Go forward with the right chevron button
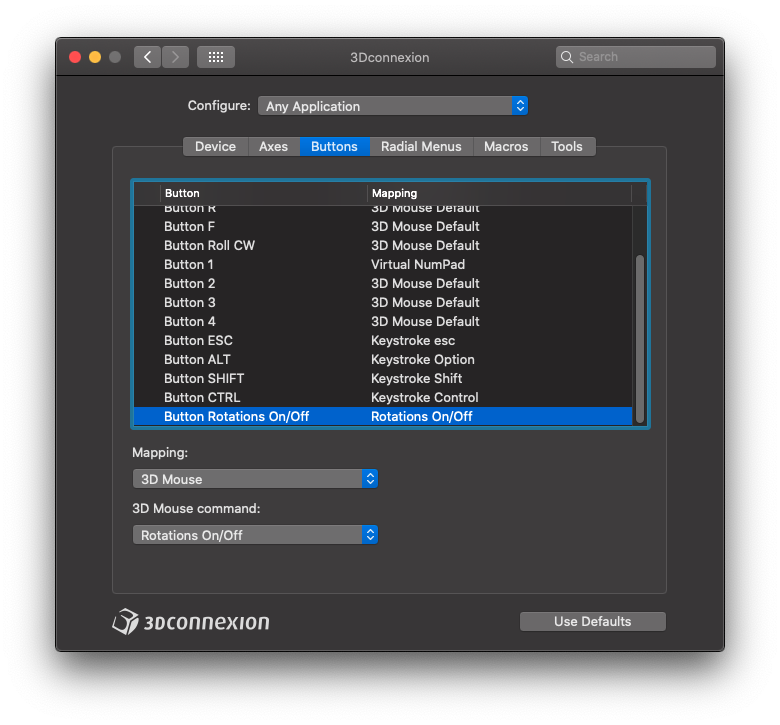The height and width of the screenshot is (725, 780). pos(175,57)
